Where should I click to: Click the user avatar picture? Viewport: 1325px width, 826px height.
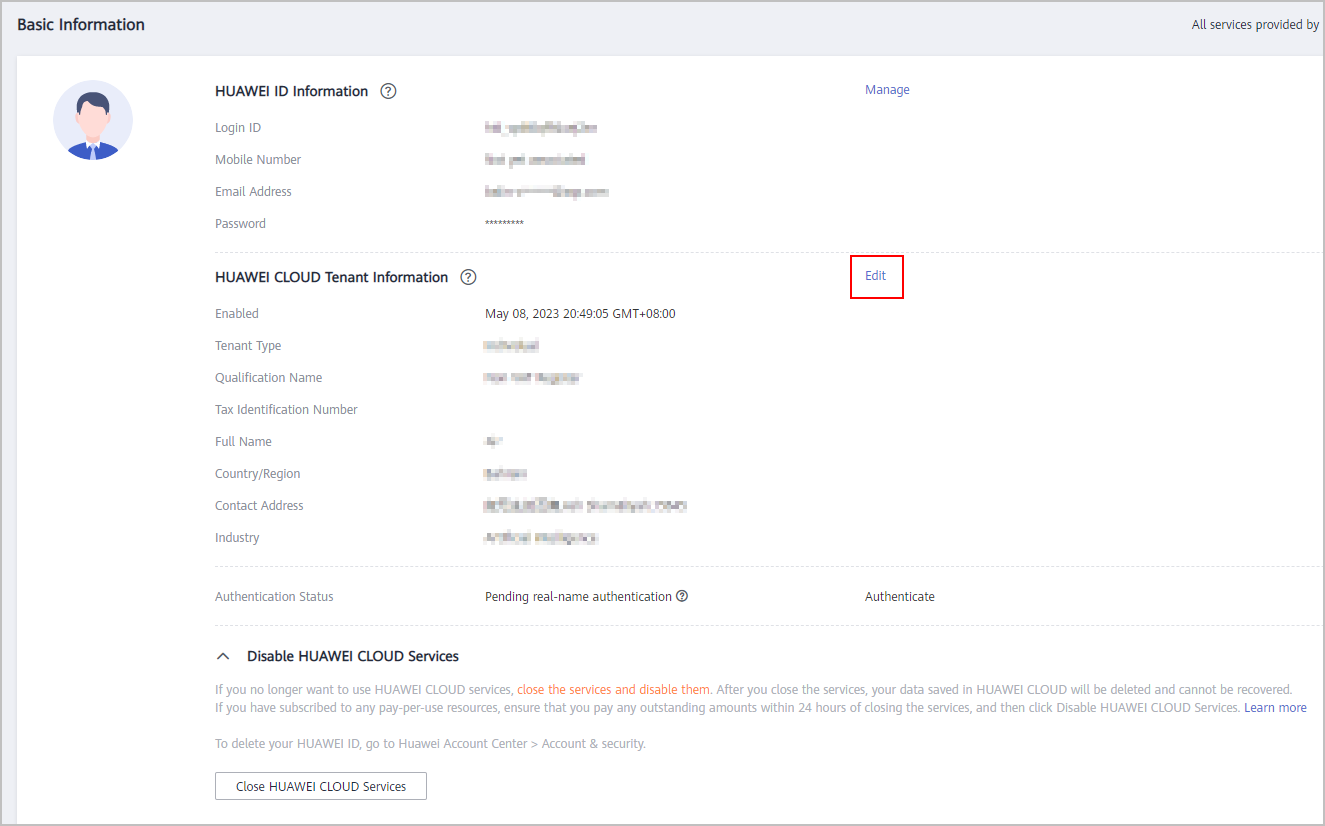click(93, 120)
